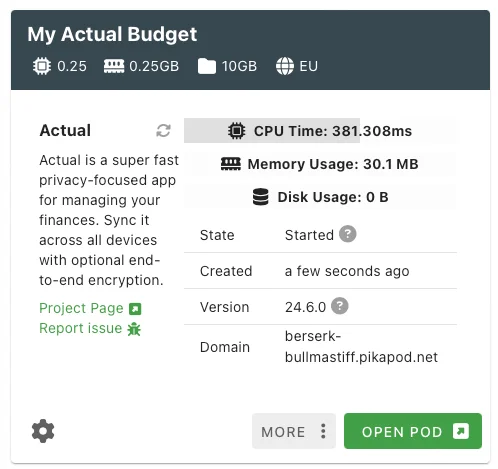Click the bug icon beside Report issue
Viewport: 498px width, 469px height.
point(134,329)
